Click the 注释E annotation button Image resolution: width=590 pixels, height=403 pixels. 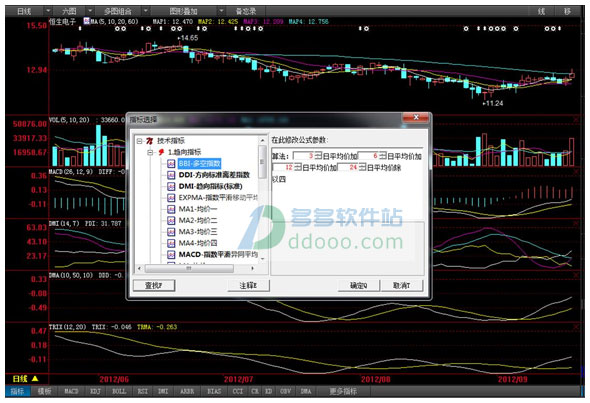coord(248,286)
